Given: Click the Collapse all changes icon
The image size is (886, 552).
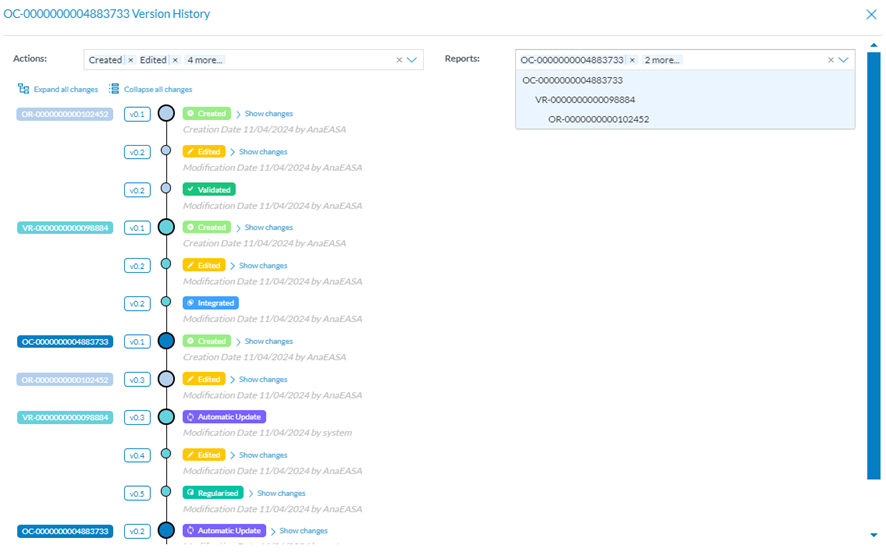Looking at the screenshot, I should (114, 89).
